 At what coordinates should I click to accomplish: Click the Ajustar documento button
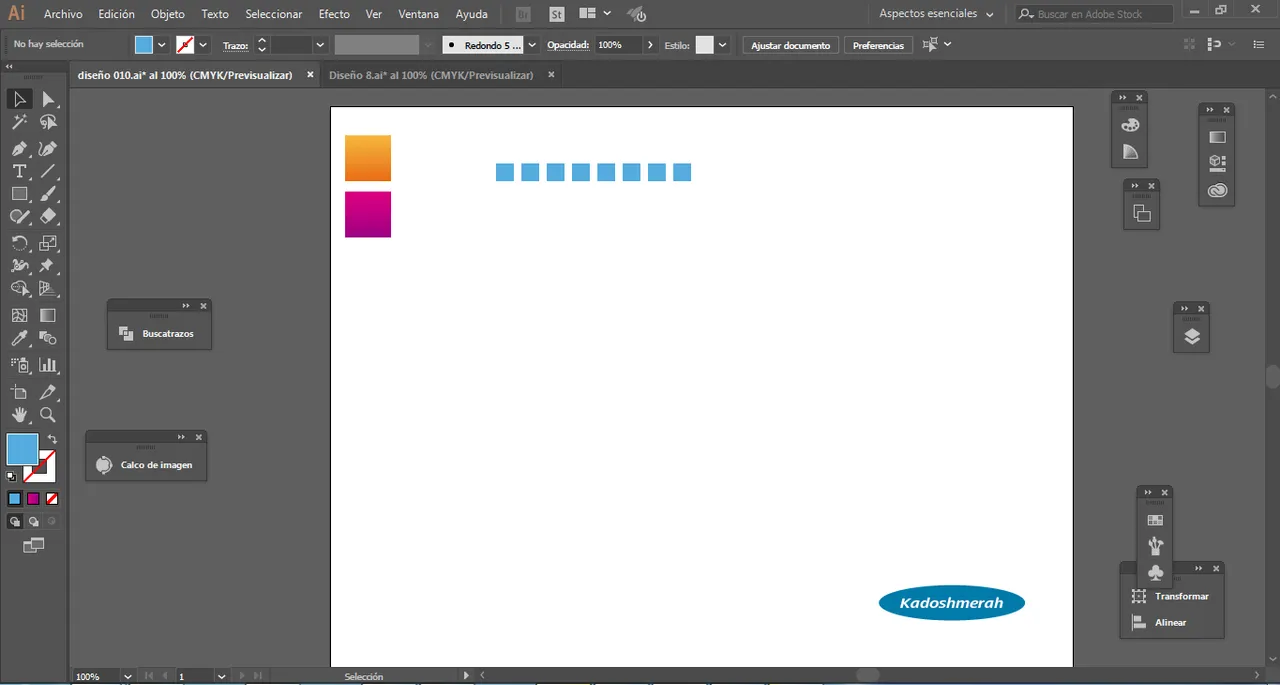coord(790,45)
